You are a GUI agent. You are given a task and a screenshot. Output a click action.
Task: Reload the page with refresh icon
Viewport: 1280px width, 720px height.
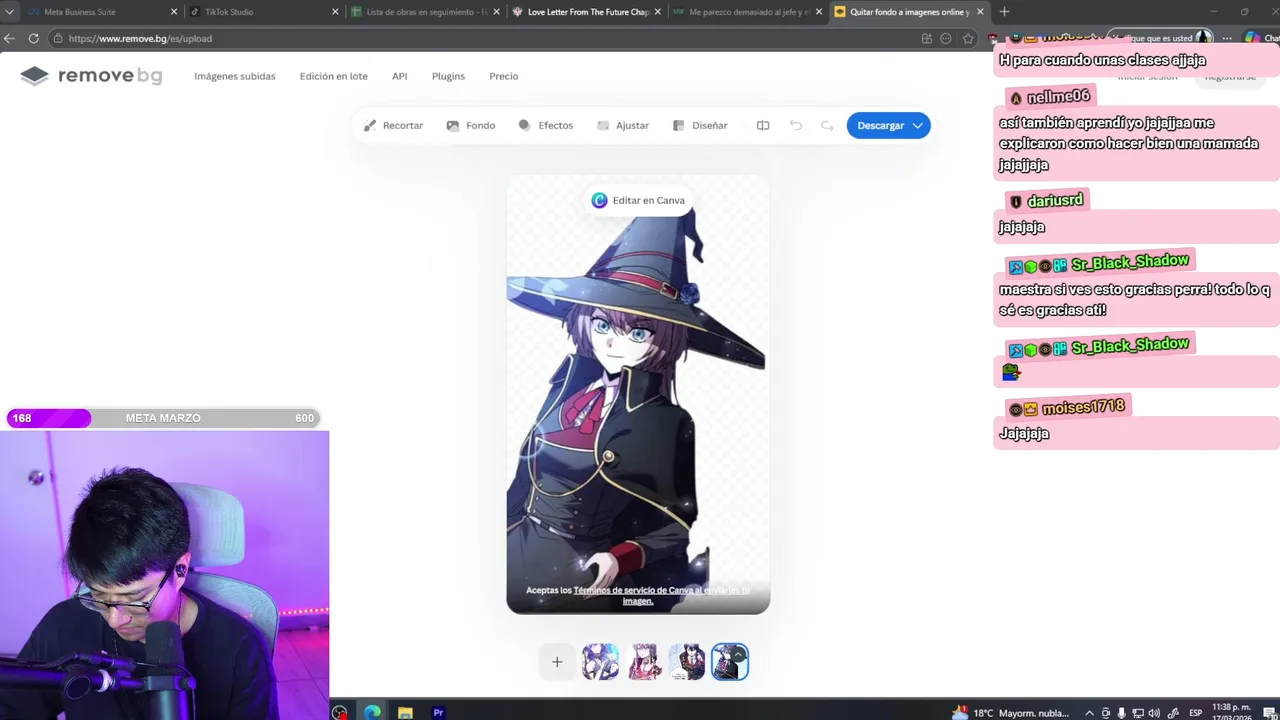[33, 38]
